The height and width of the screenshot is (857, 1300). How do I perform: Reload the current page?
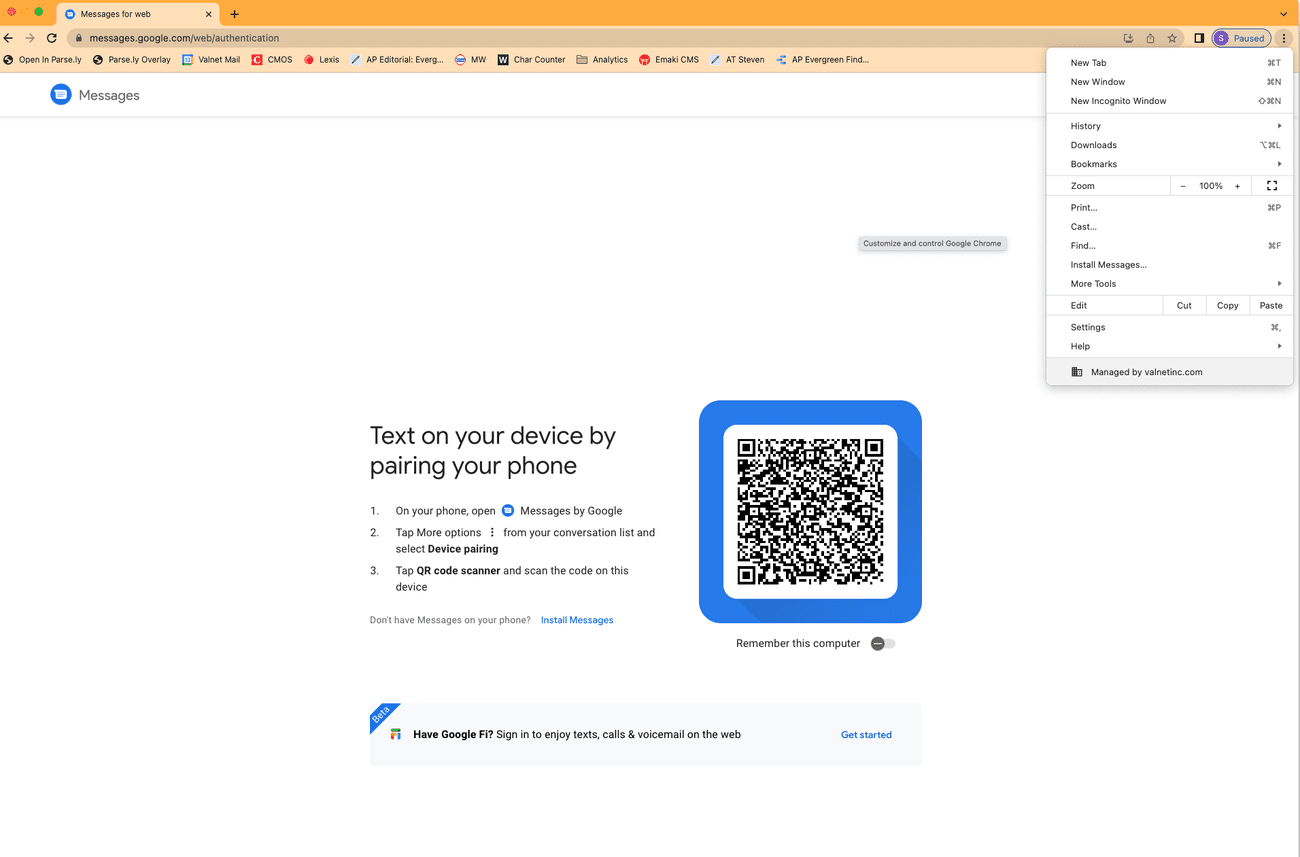tap(52, 37)
